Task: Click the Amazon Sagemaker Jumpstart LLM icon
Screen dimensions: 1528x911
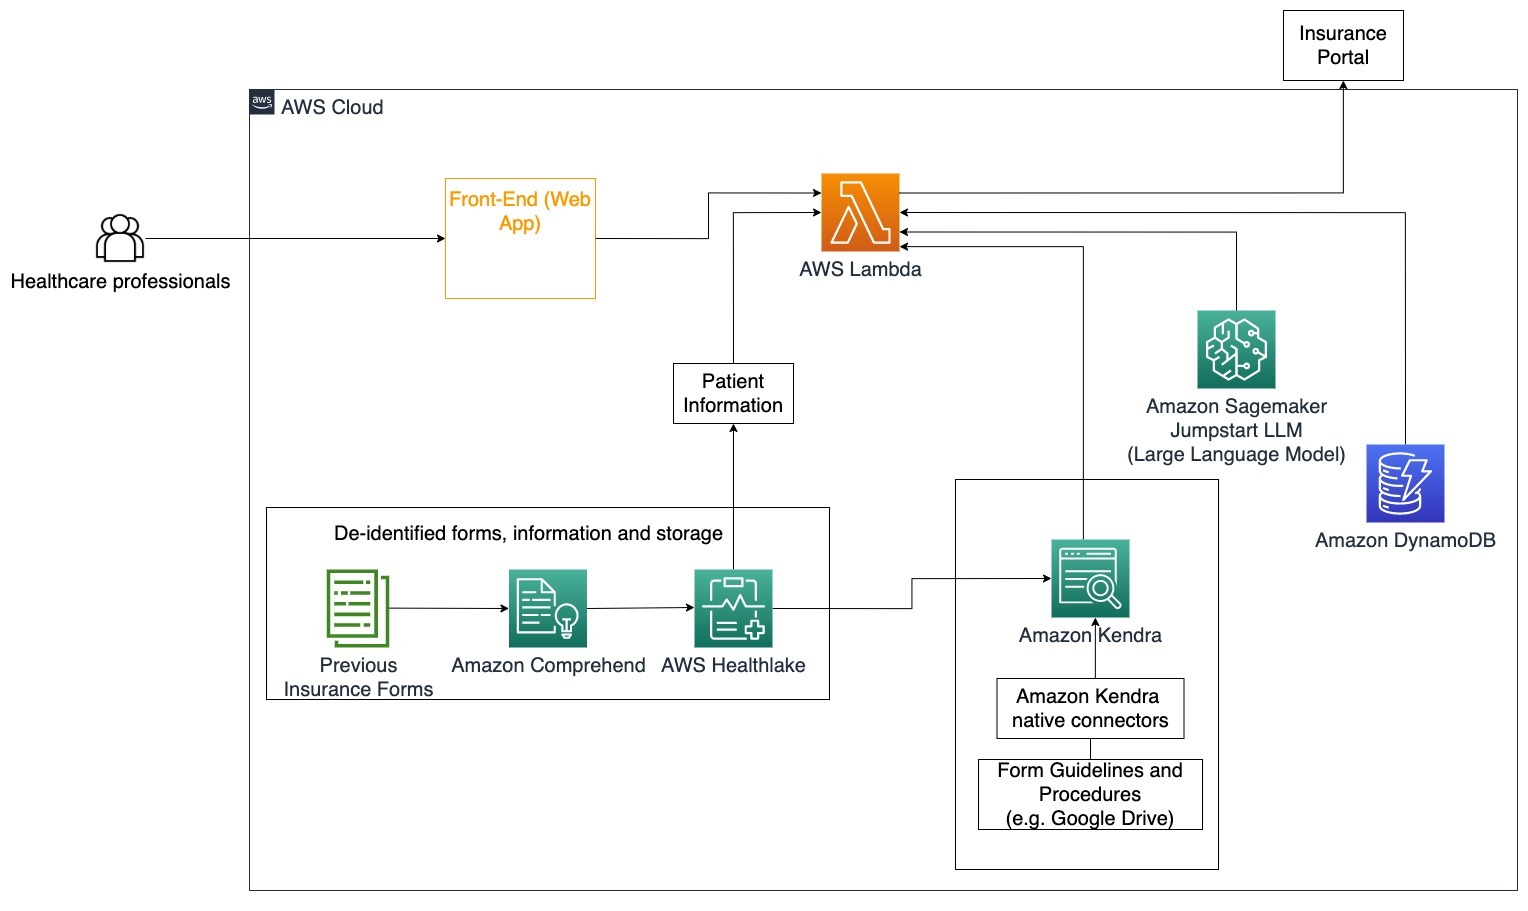Action: pyautogui.click(x=1236, y=349)
